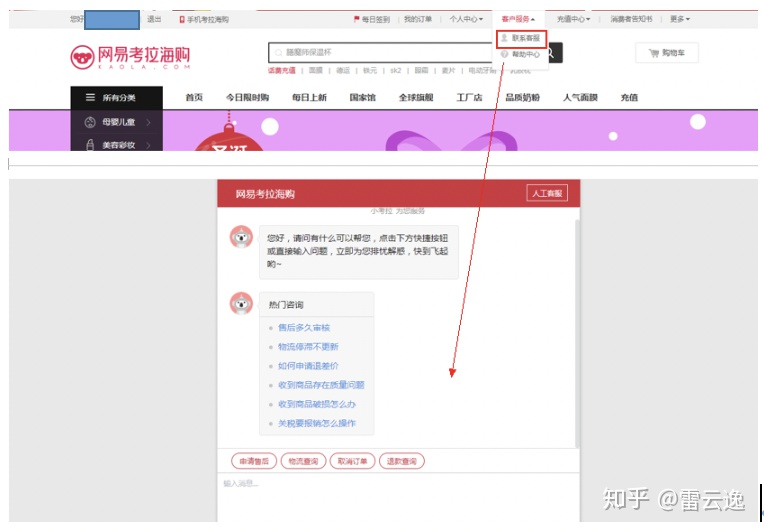
Task: Click the koala avatar beside the greeting message
Action: (241, 237)
